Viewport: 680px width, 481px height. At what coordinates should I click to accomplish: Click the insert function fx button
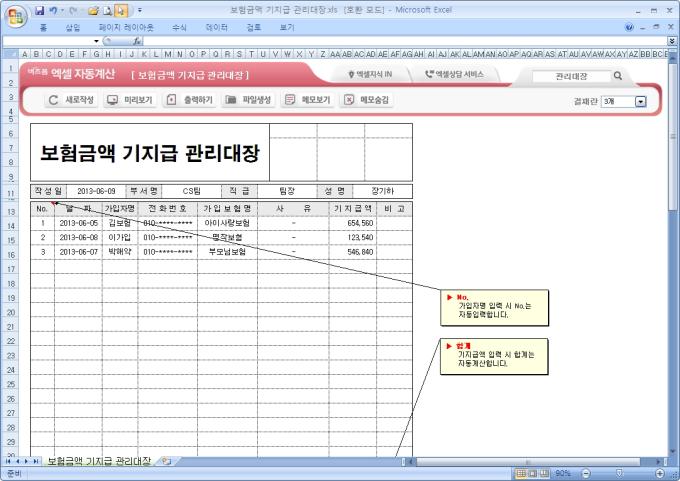coord(137,41)
